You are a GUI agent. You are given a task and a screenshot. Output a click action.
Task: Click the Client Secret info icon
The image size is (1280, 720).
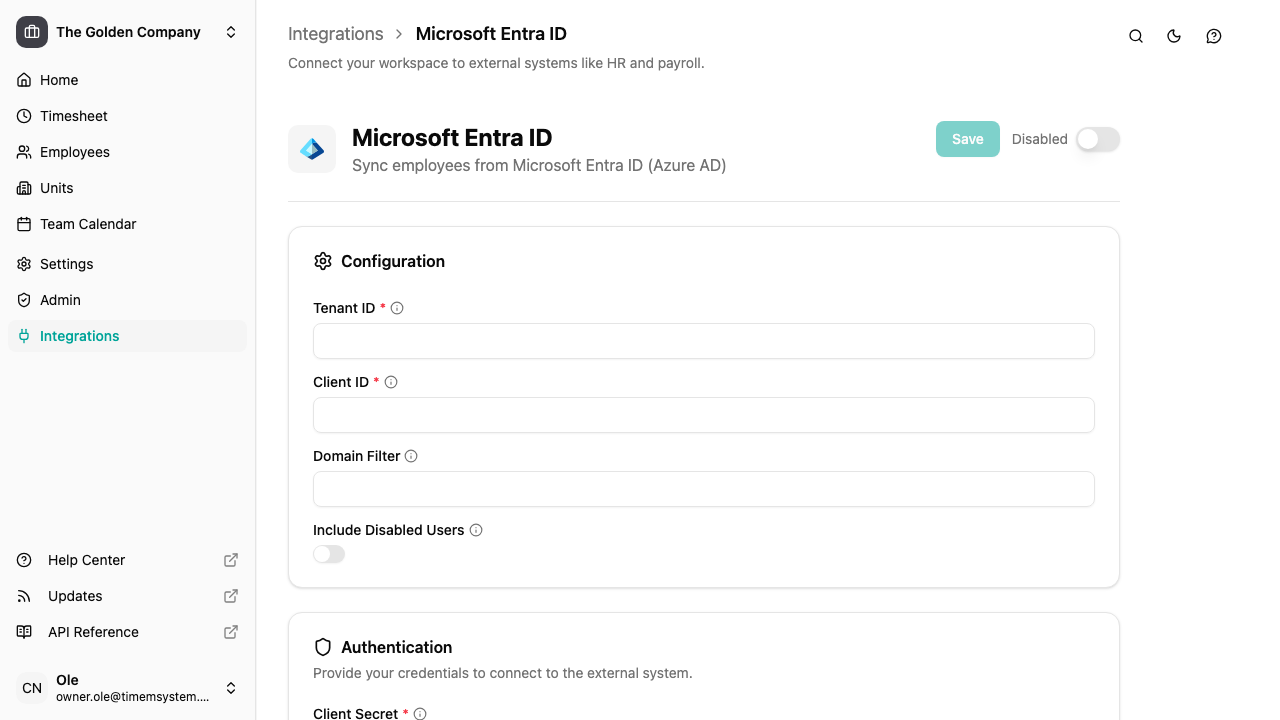420,713
